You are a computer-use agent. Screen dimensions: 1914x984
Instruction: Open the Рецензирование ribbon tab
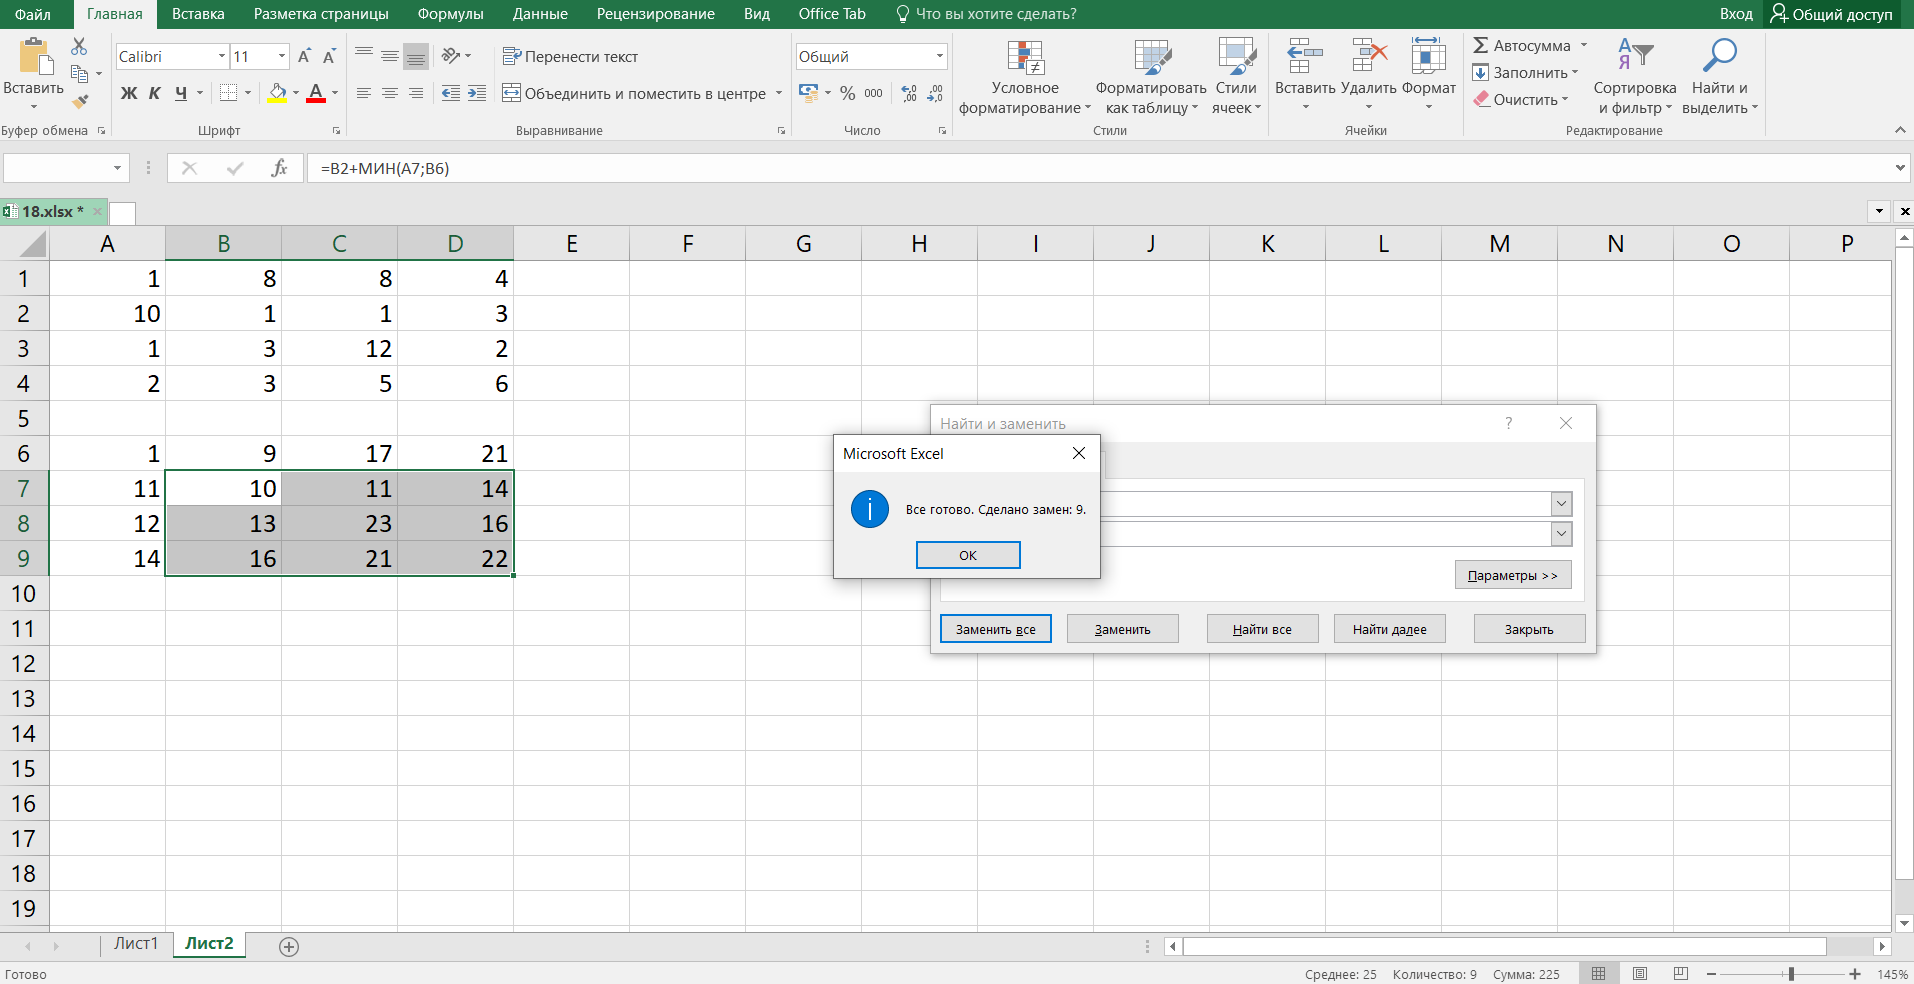656,14
